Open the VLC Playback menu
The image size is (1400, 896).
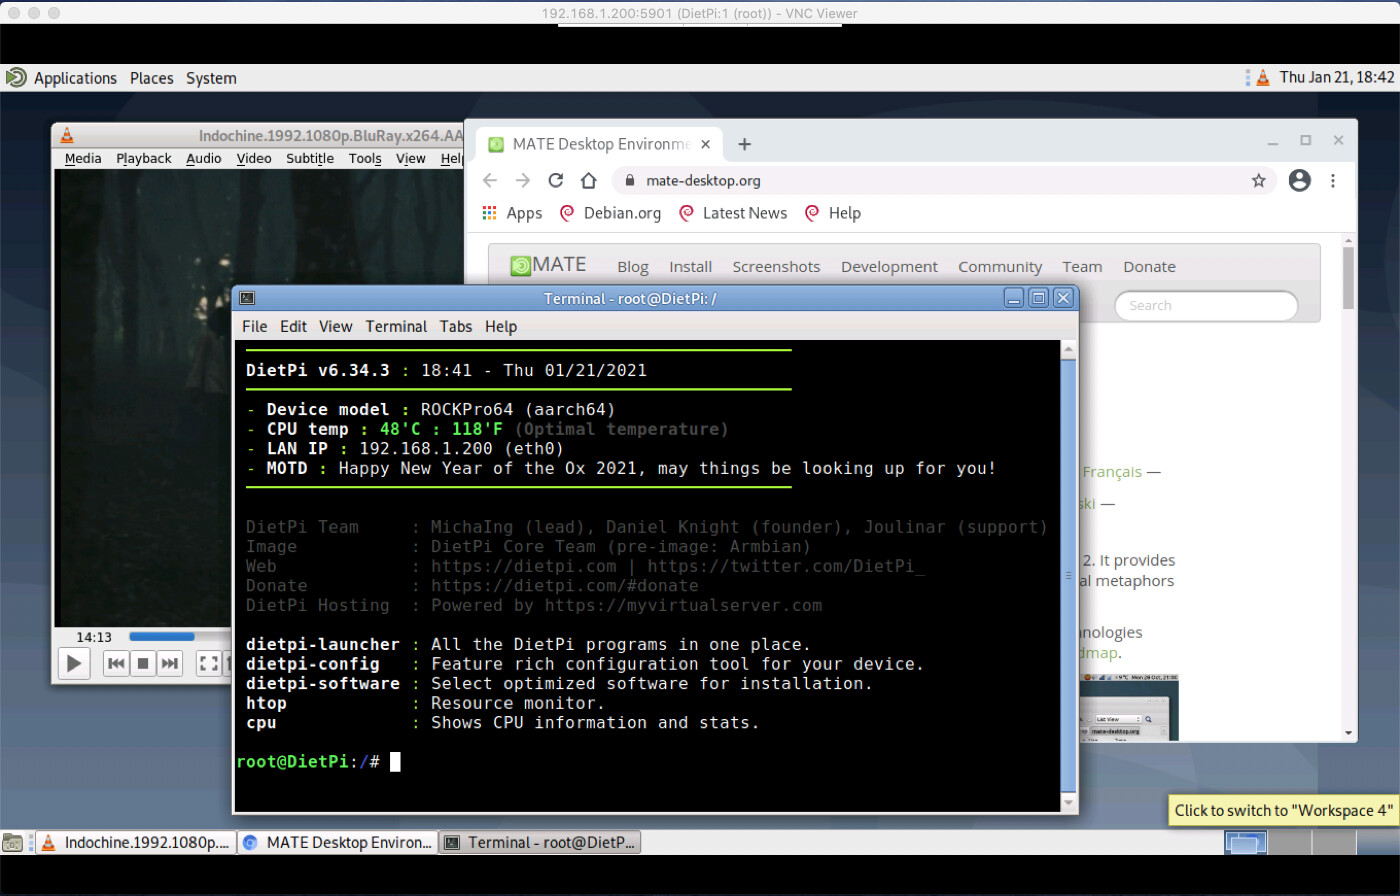(144, 158)
